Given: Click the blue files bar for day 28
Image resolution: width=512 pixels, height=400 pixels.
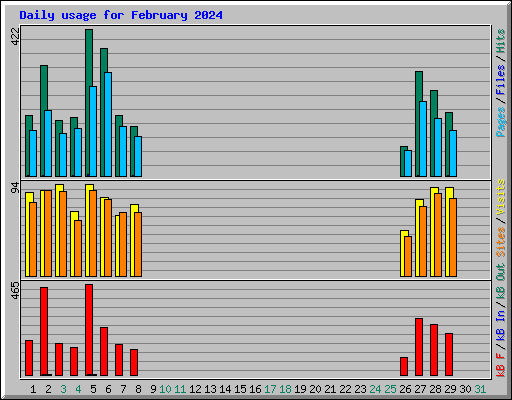Looking at the screenshot, I should [438, 147].
